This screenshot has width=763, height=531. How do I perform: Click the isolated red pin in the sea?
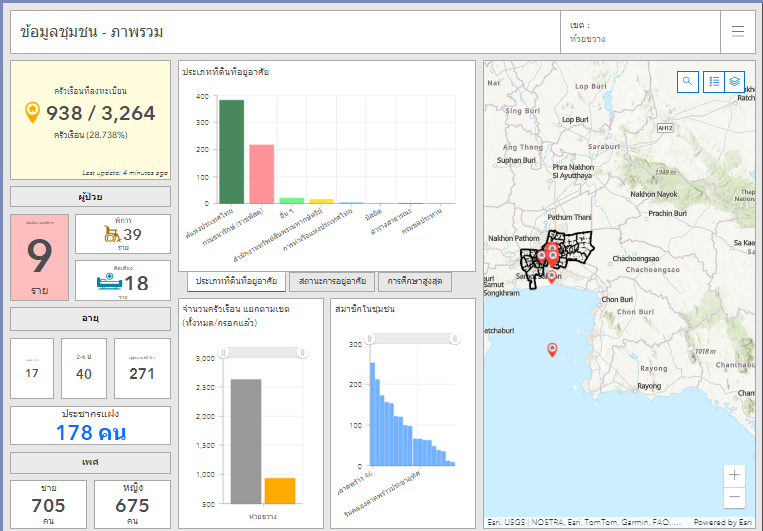551,348
